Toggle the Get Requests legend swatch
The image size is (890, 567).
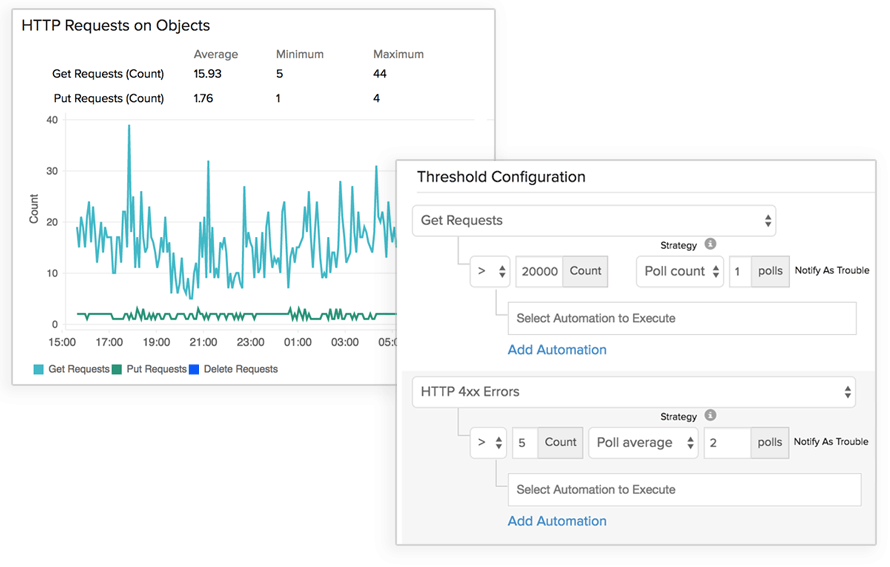pos(38,369)
